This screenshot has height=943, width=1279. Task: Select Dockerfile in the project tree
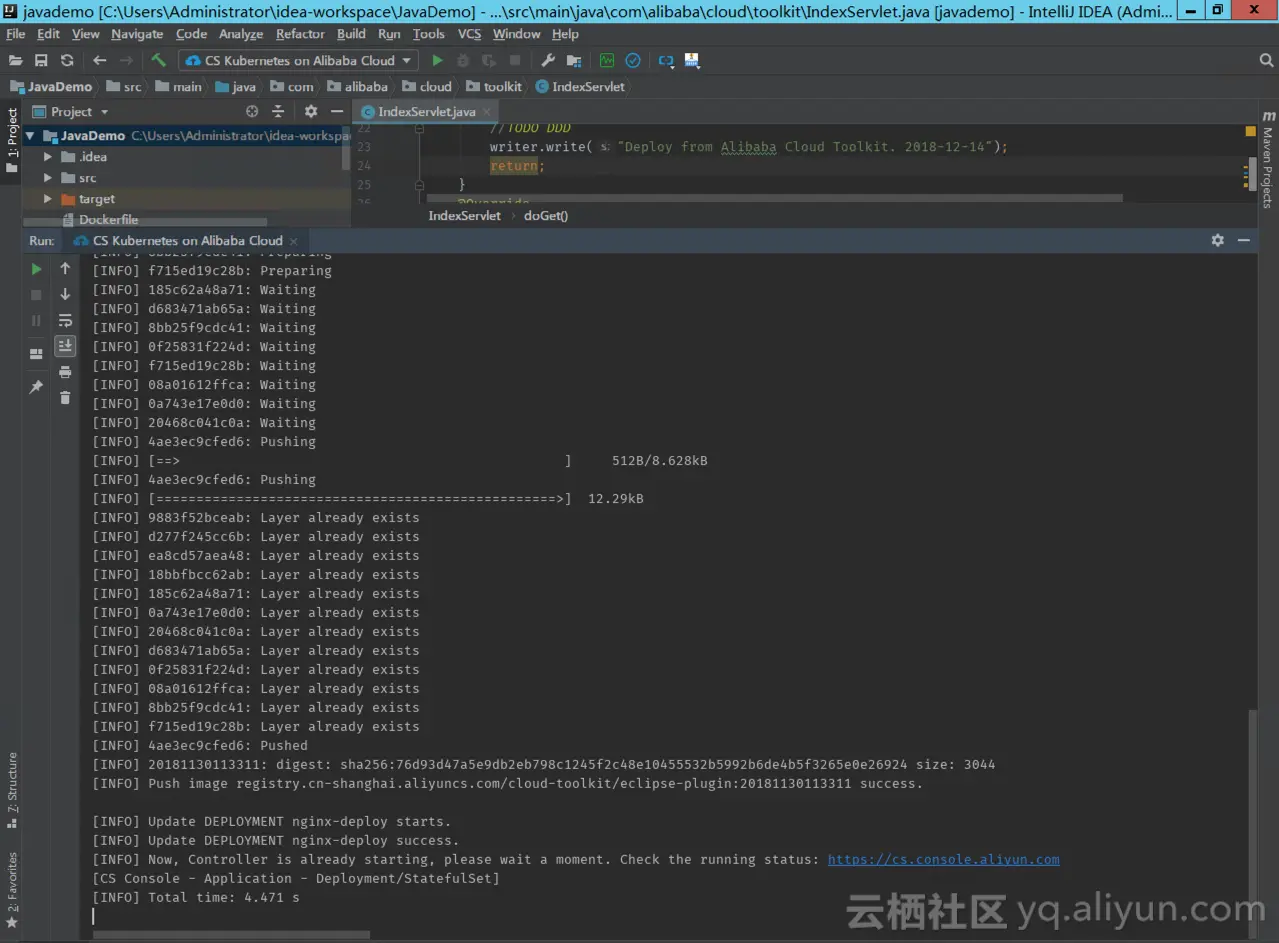[108, 220]
